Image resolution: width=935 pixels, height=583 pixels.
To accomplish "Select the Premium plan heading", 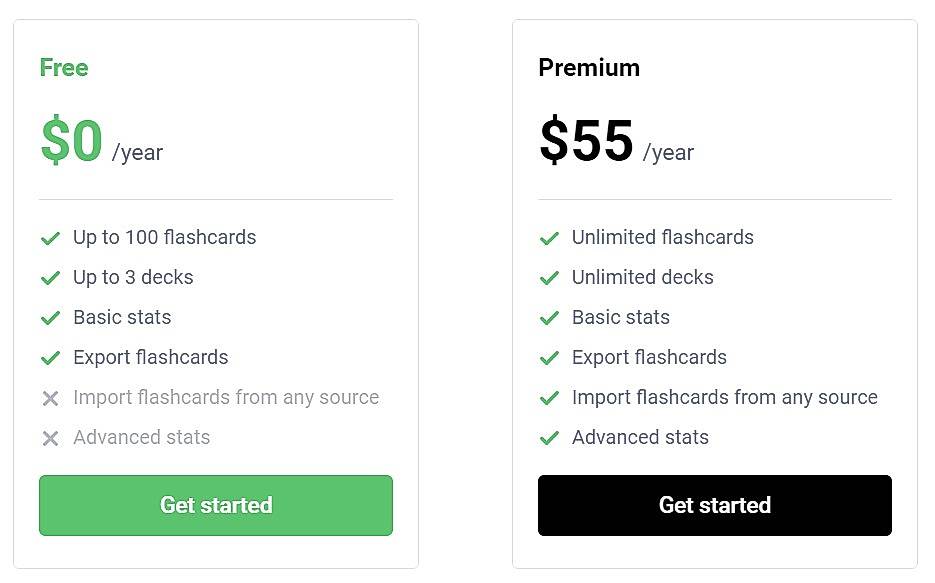I will pos(589,68).
